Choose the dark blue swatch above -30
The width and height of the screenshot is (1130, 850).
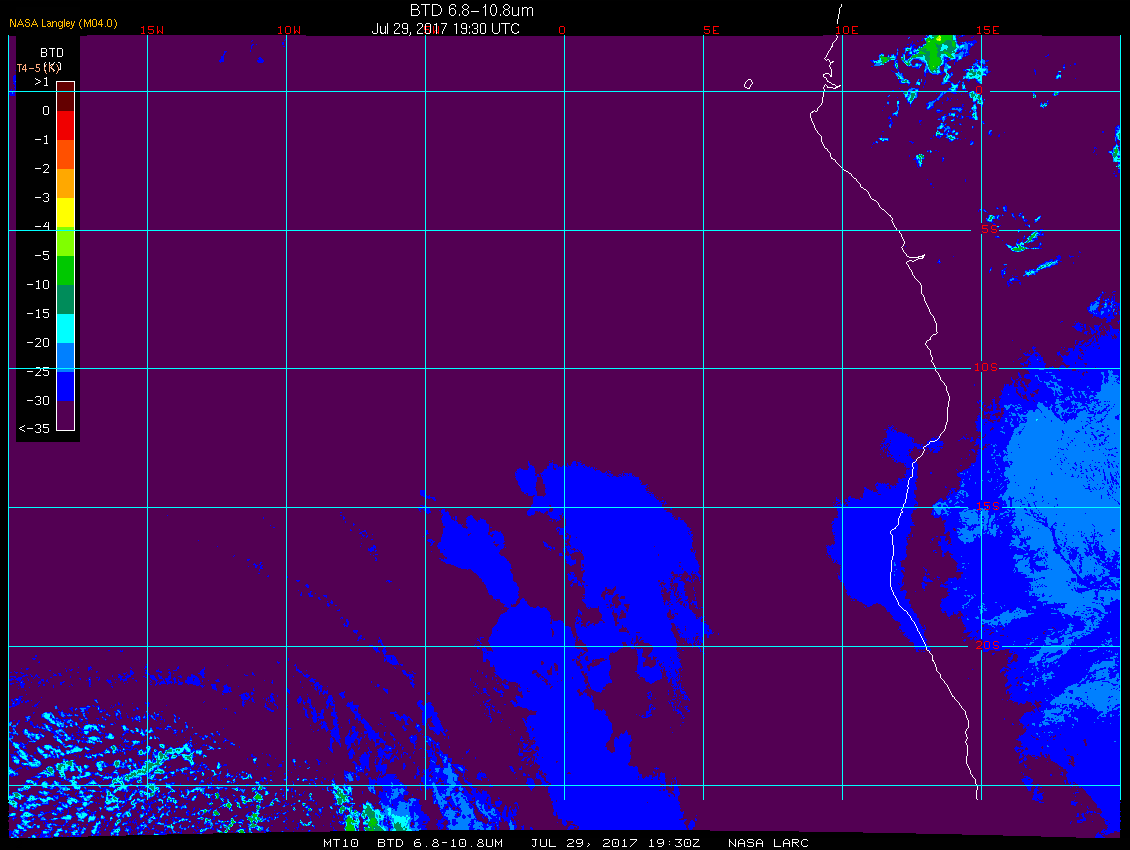coord(66,386)
